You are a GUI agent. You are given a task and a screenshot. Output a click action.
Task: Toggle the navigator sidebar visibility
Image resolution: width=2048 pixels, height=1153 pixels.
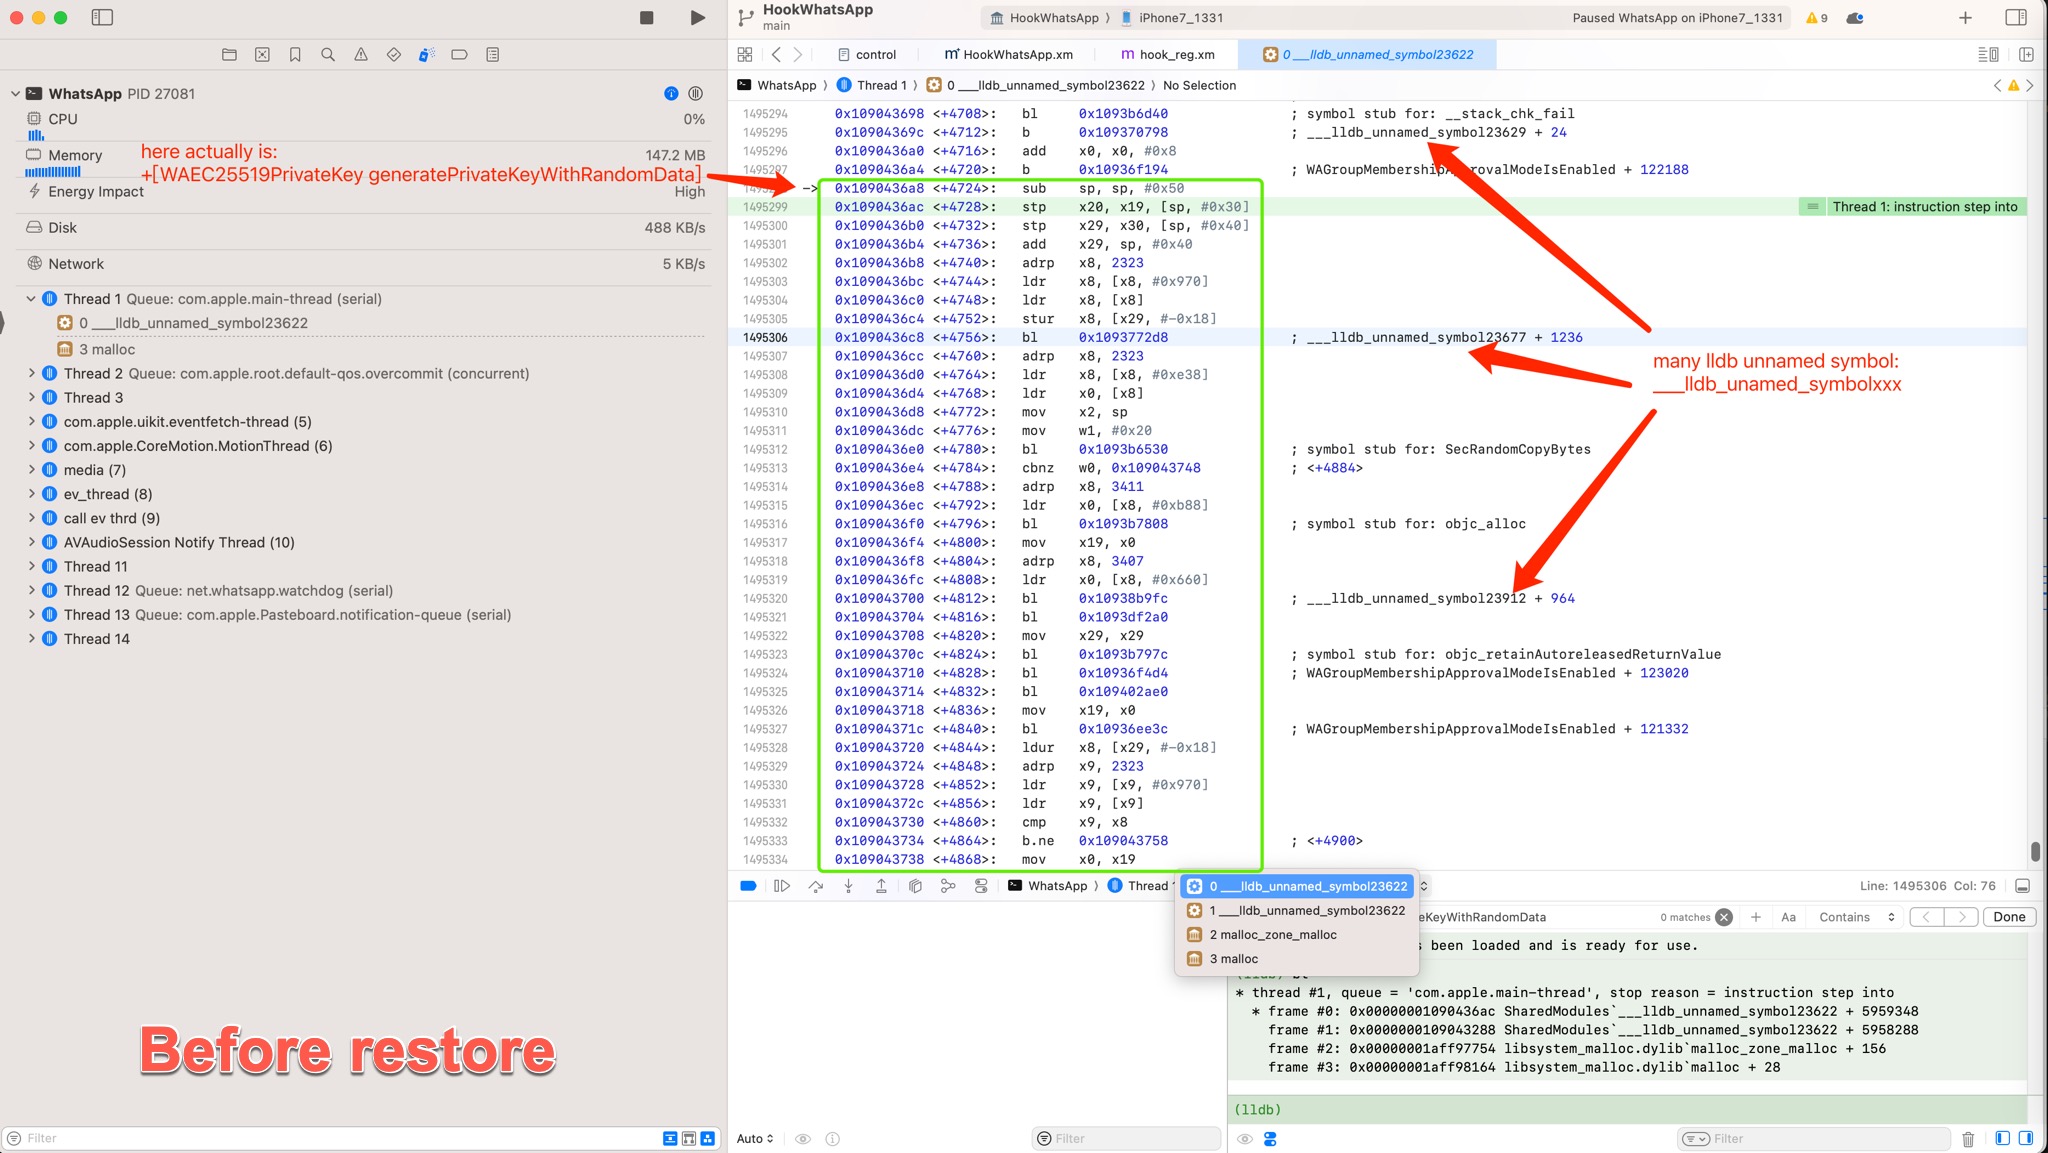[102, 17]
